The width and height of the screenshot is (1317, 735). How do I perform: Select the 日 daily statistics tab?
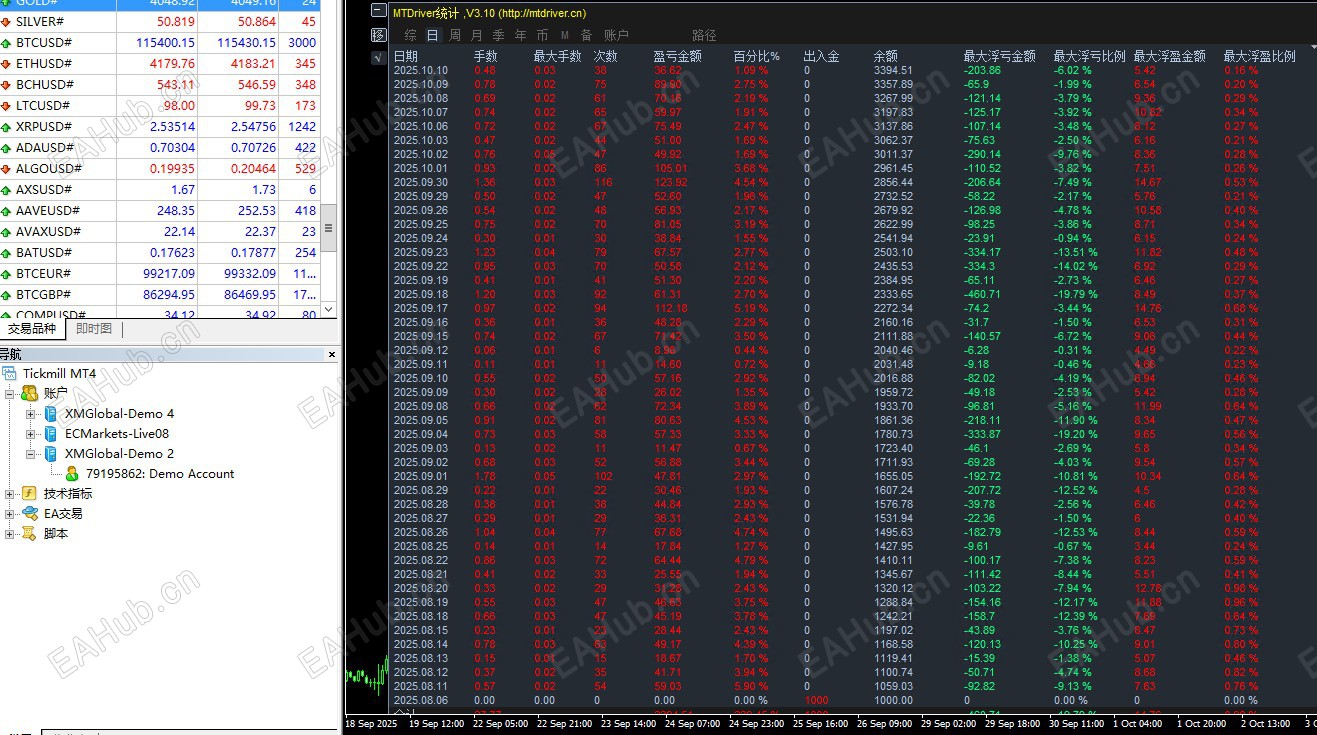[432, 35]
